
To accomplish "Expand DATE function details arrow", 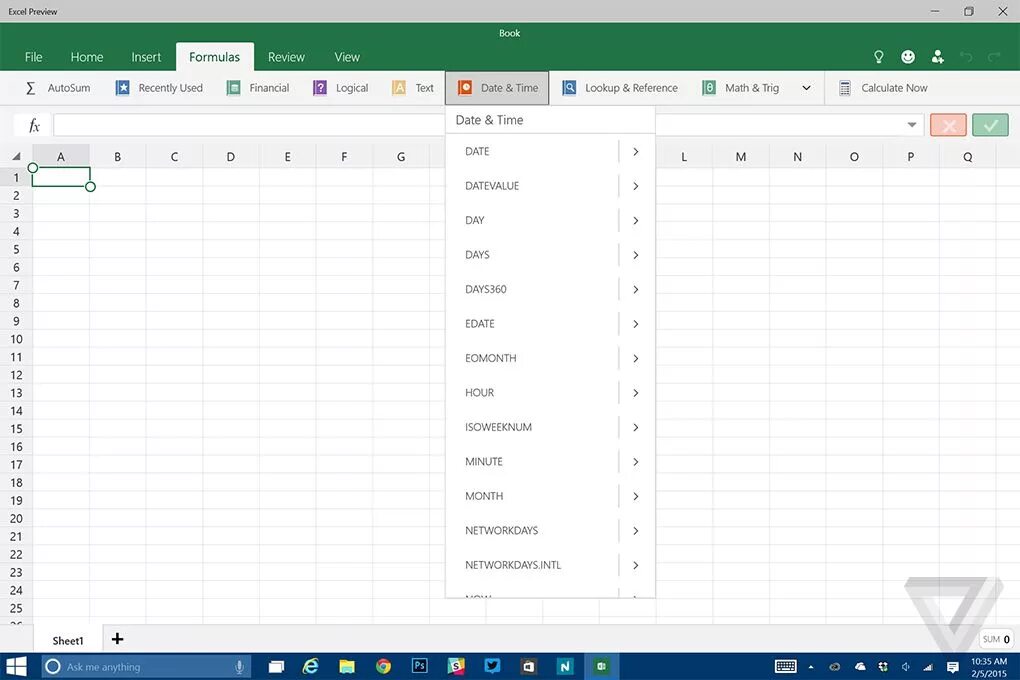I will [636, 152].
